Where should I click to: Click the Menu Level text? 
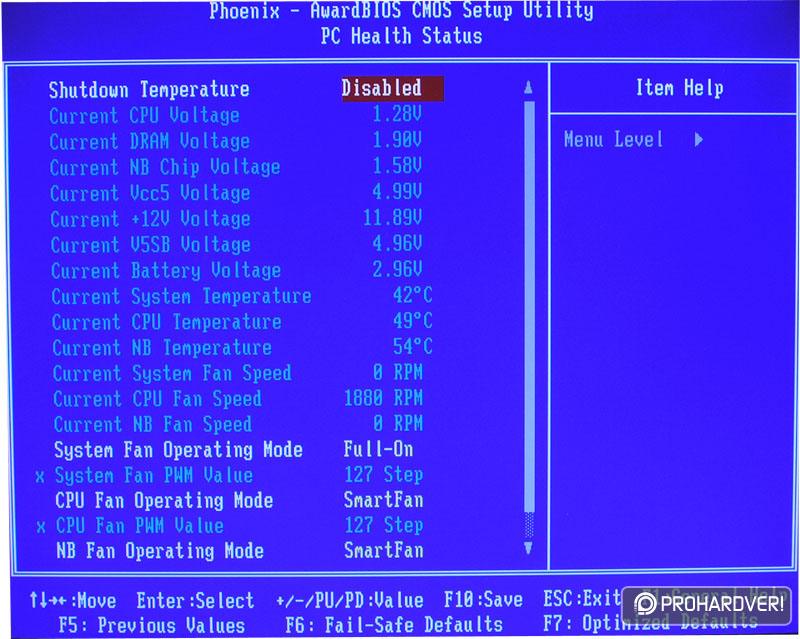point(613,139)
